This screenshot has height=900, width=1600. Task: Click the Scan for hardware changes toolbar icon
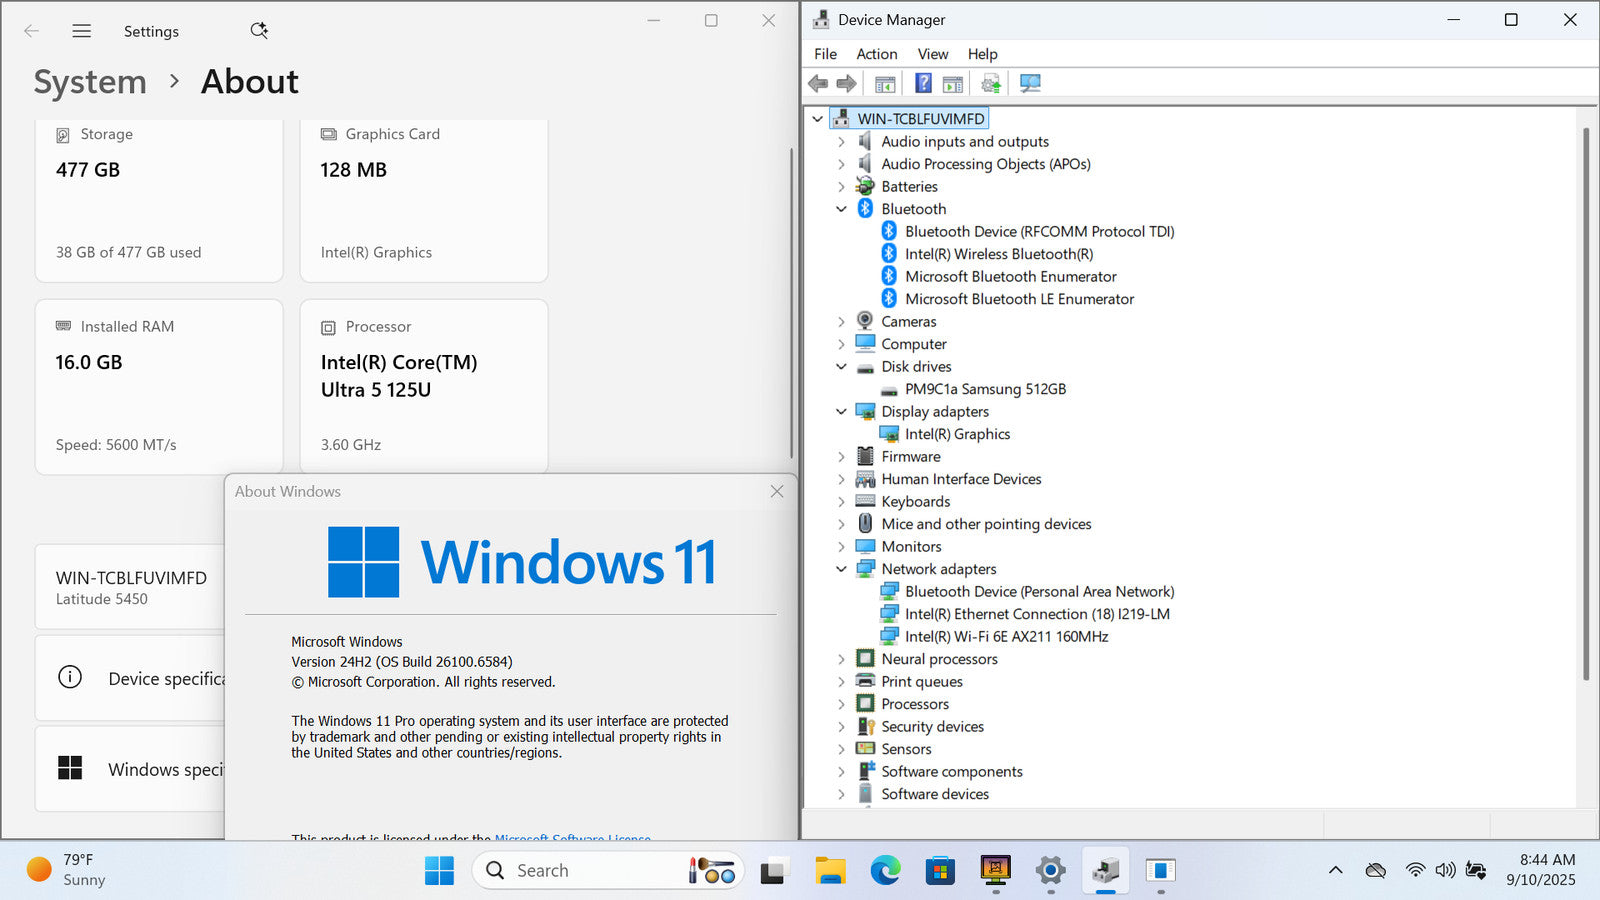[1030, 83]
